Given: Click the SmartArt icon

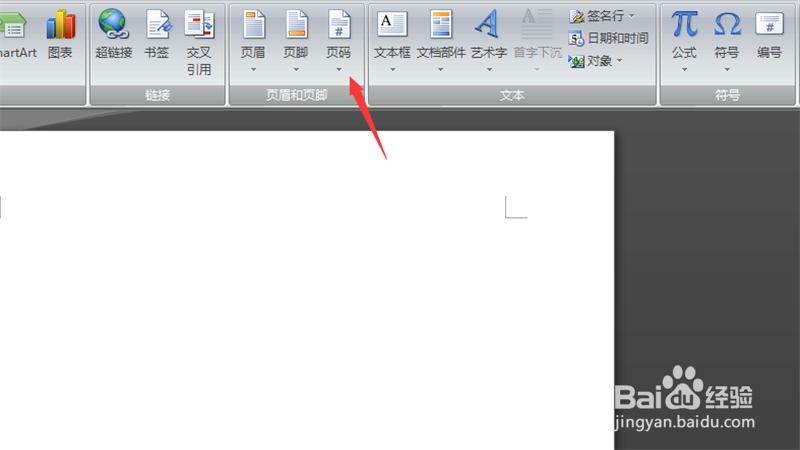Looking at the screenshot, I should pos(13,26).
